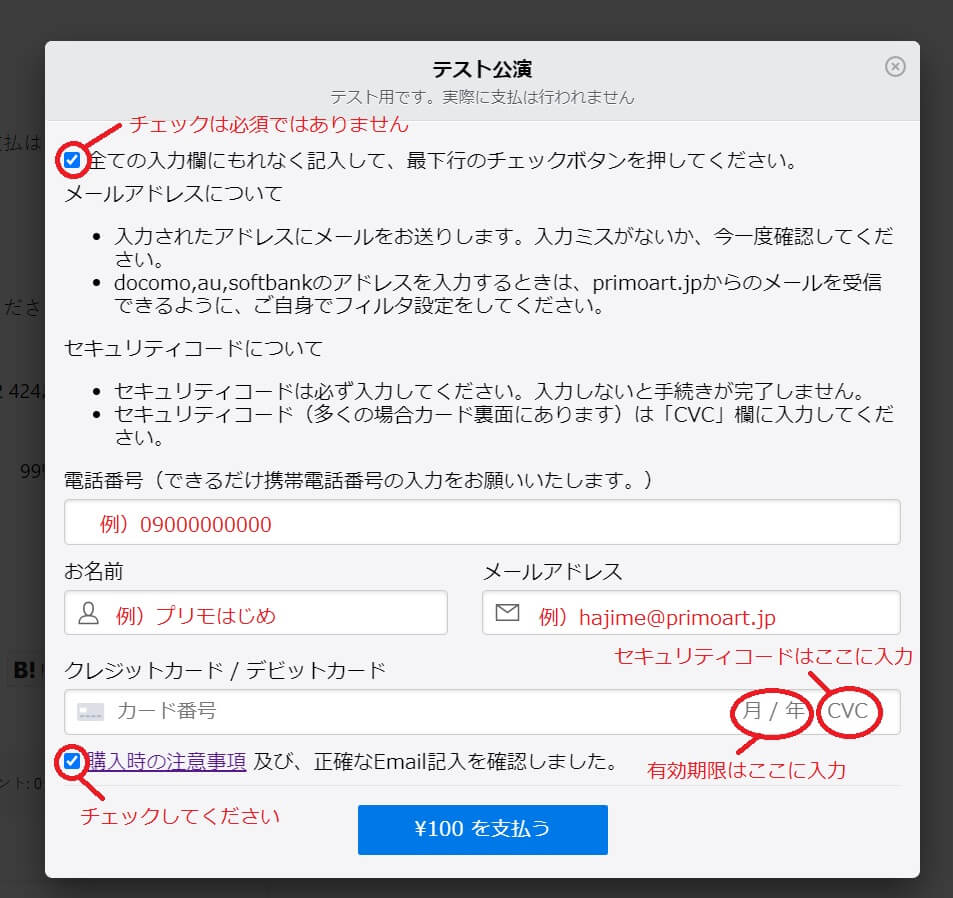Click the B! Hatena bookmark icon behind the dialog
Image resolution: width=953 pixels, height=898 pixels.
click(23, 670)
